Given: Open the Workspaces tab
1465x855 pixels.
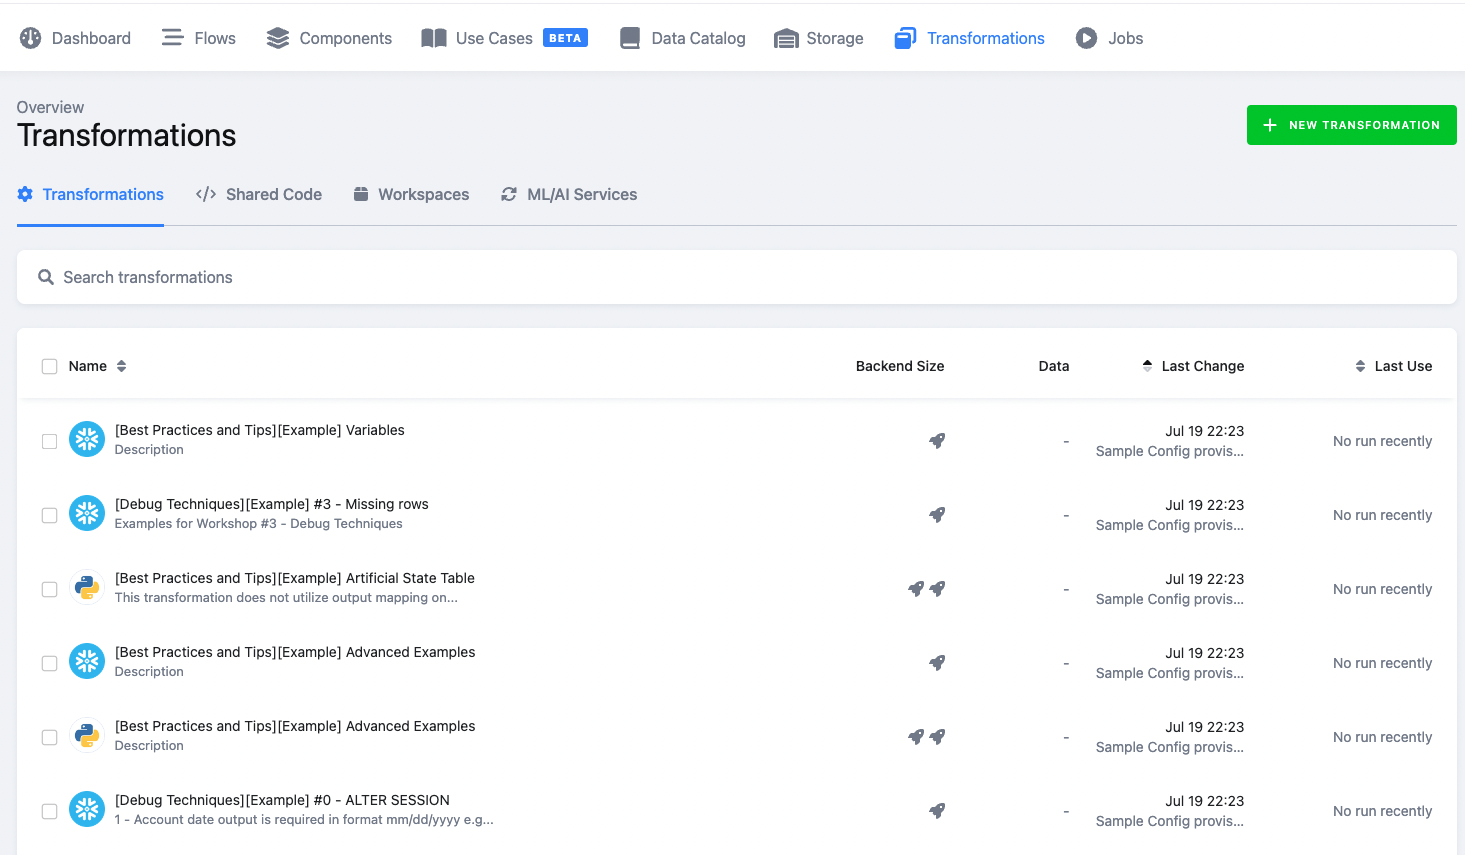Looking at the screenshot, I should pyautogui.click(x=411, y=194).
